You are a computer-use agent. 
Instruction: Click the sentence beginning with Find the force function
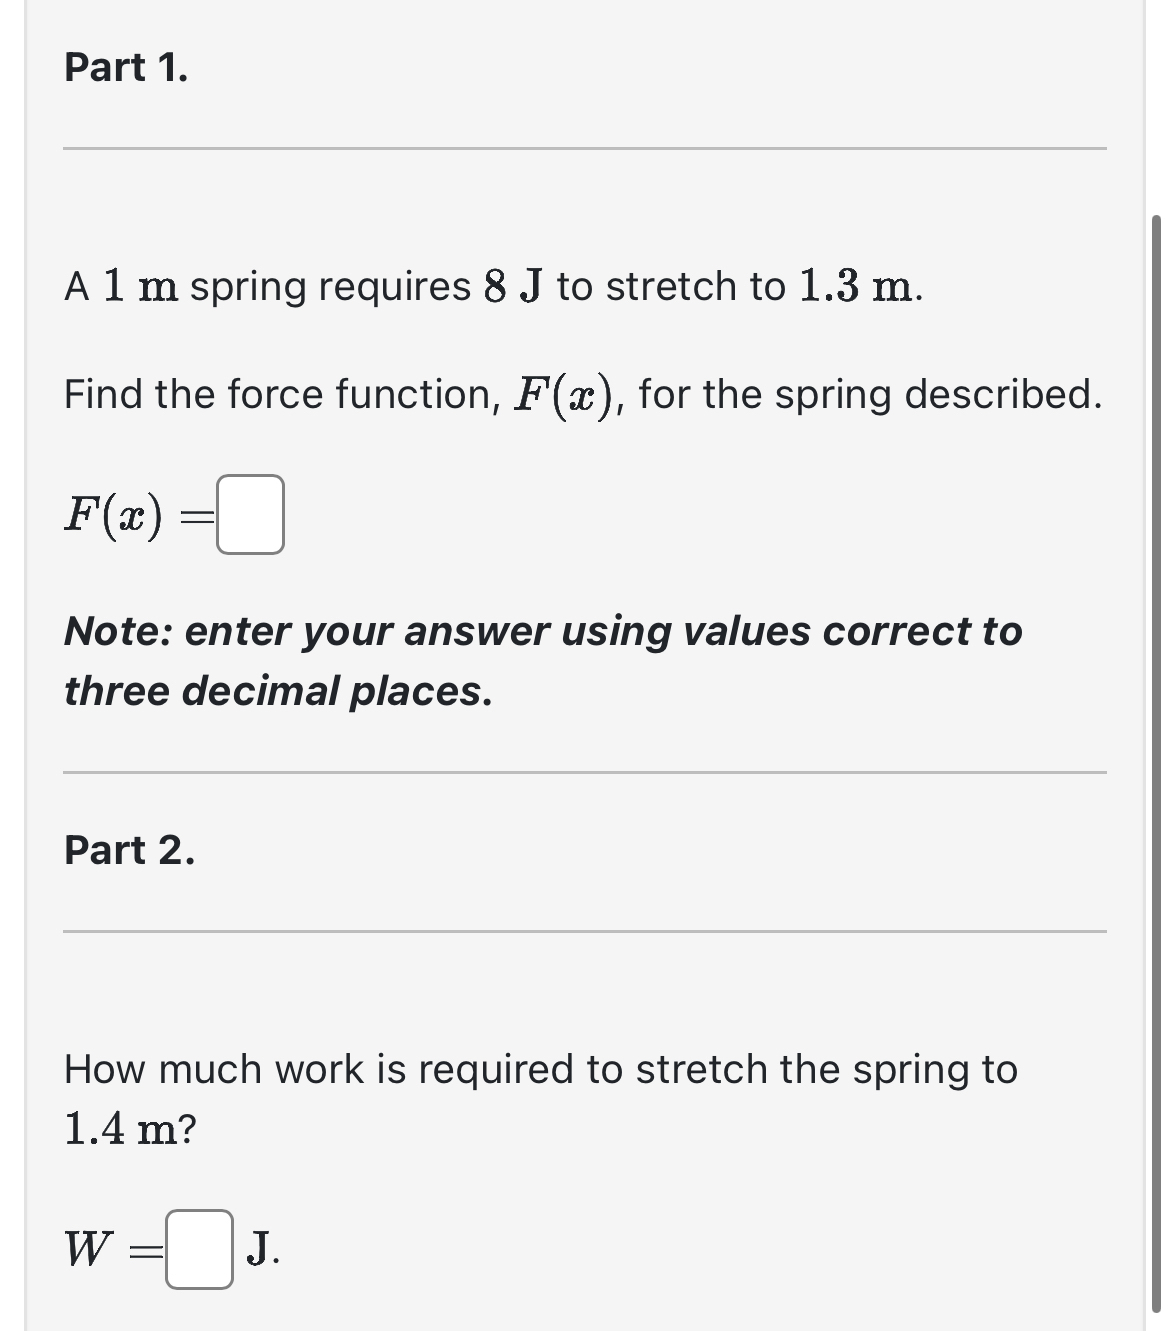tap(582, 394)
